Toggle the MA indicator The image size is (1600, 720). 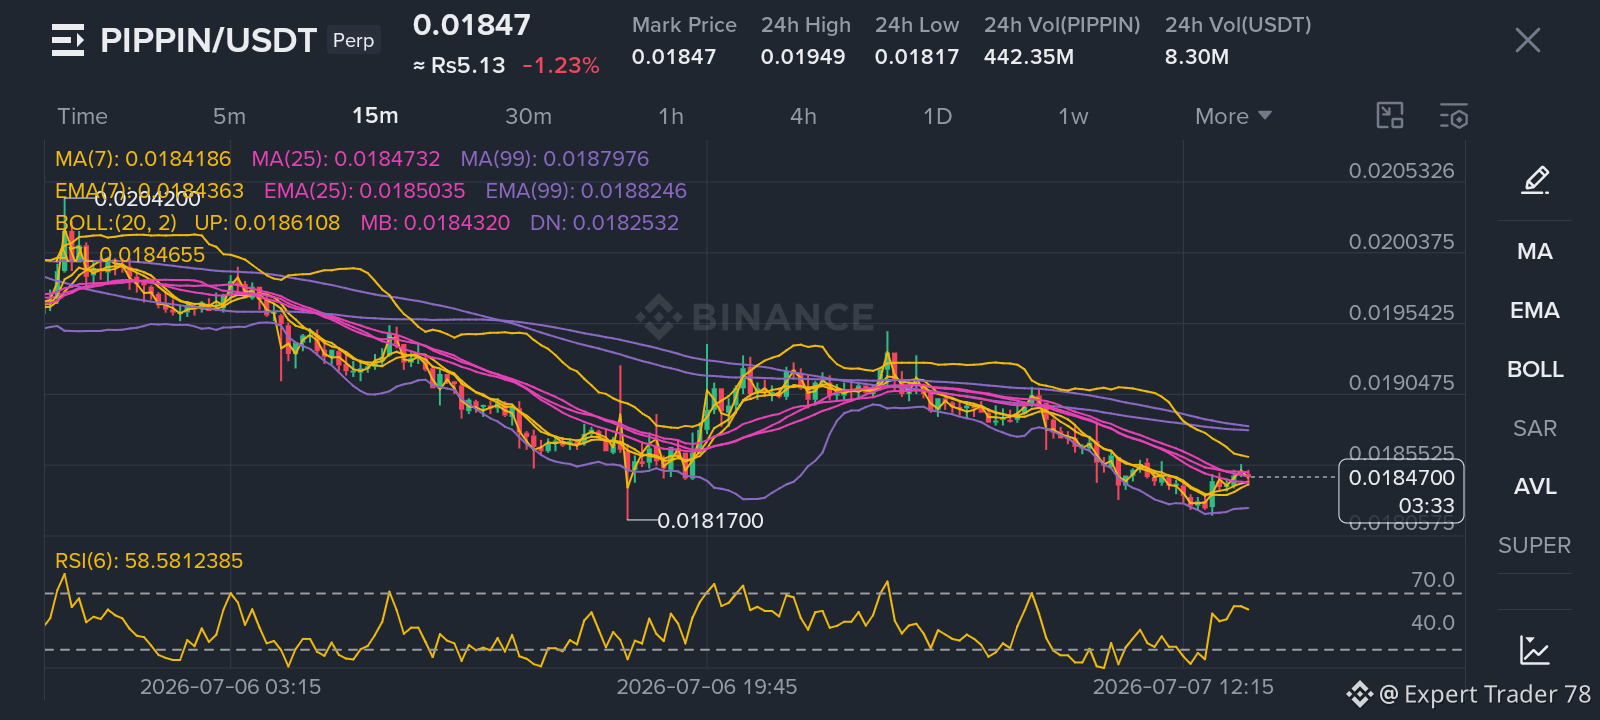(x=1535, y=252)
